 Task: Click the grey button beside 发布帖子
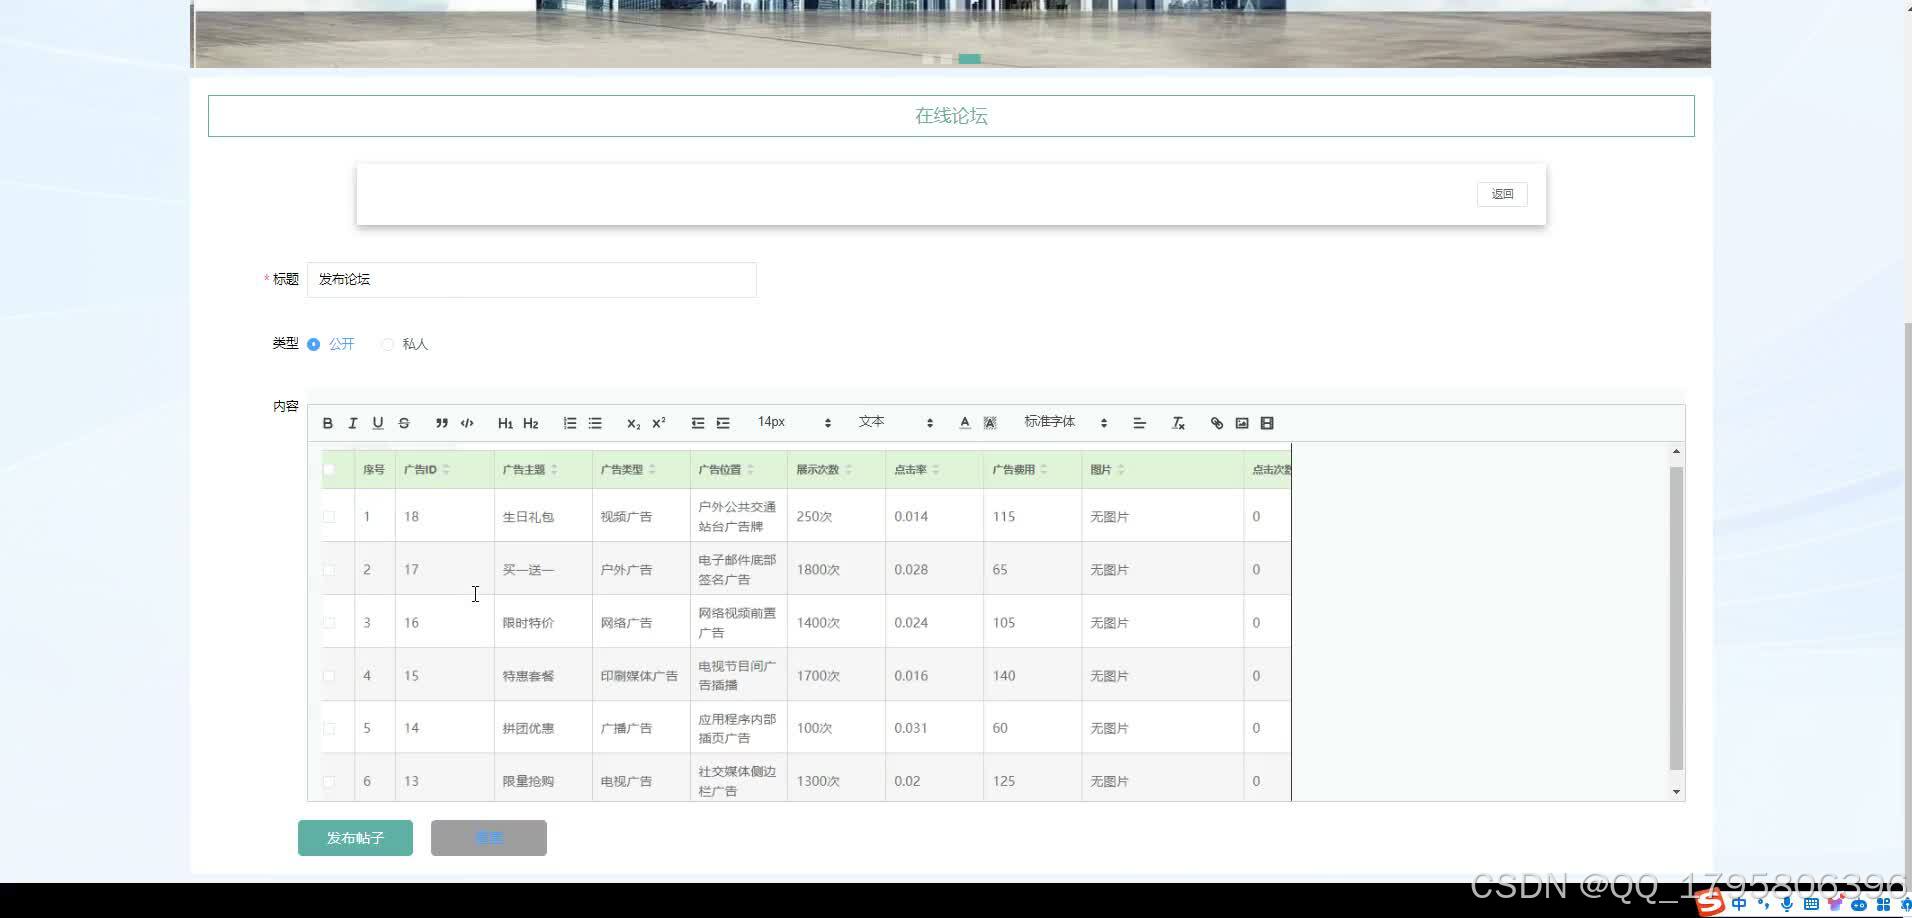[489, 838]
